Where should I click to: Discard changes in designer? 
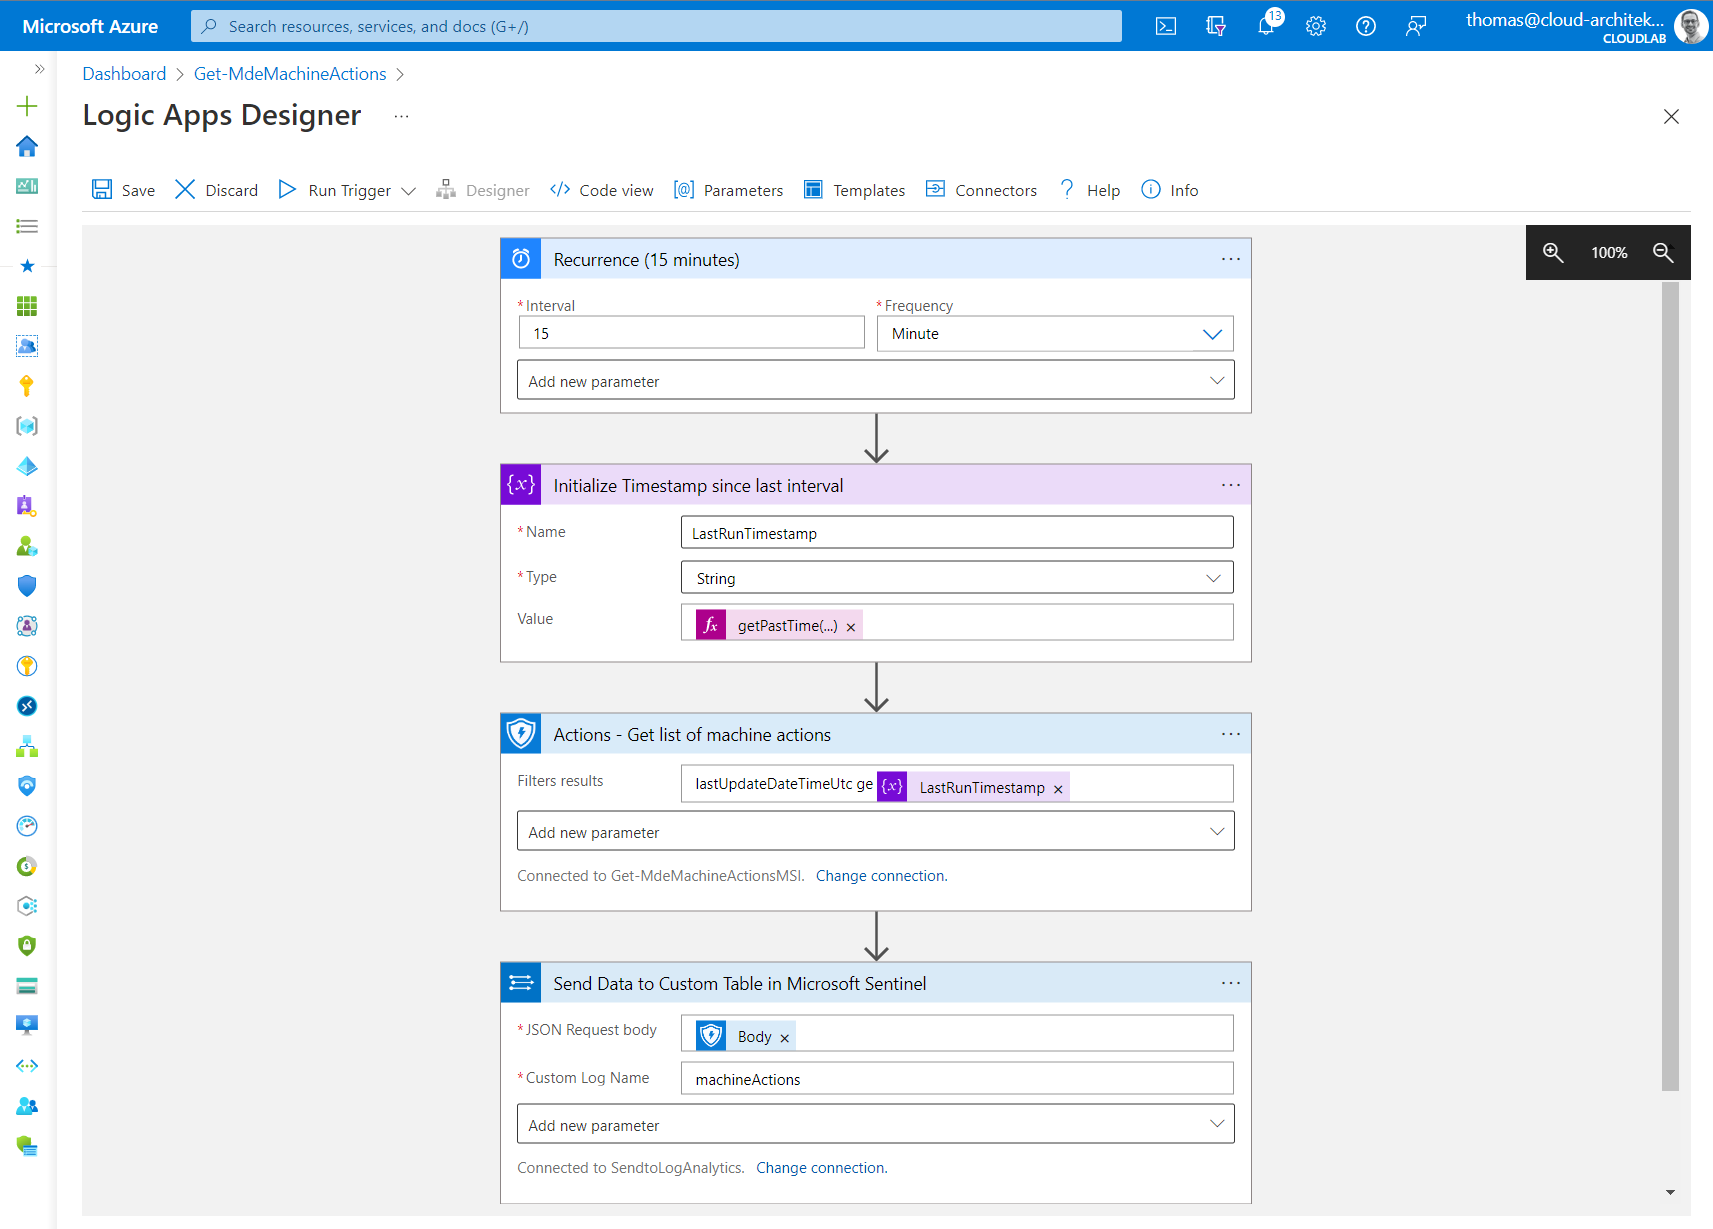point(216,190)
